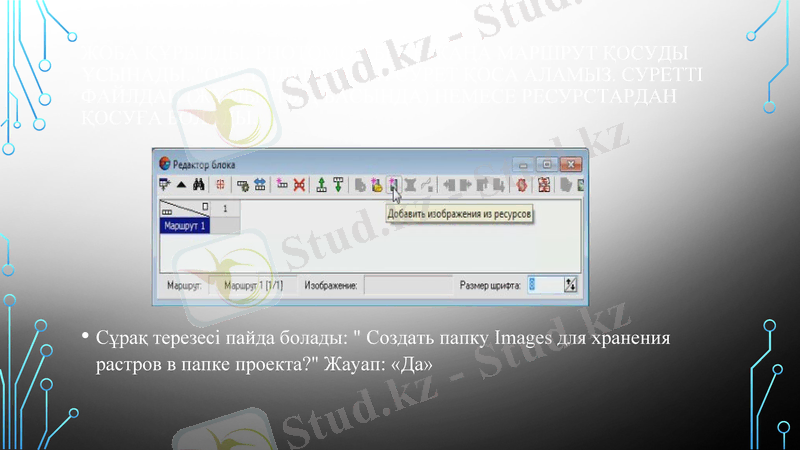The image size is (800, 450).
Task: Click the greyed-out right arrow icon
Action: [466, 185]
